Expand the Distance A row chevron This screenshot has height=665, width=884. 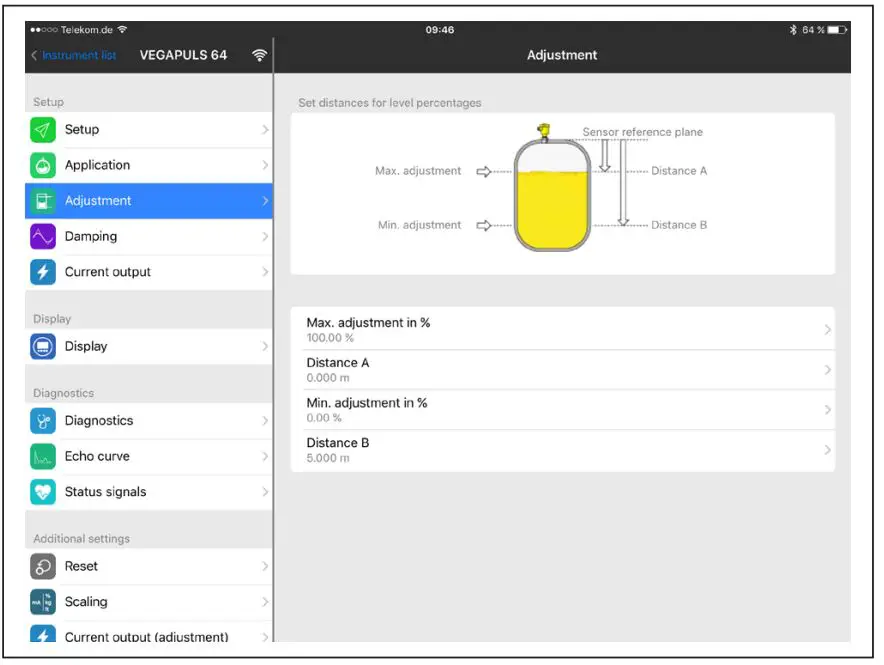pos(828,370)
